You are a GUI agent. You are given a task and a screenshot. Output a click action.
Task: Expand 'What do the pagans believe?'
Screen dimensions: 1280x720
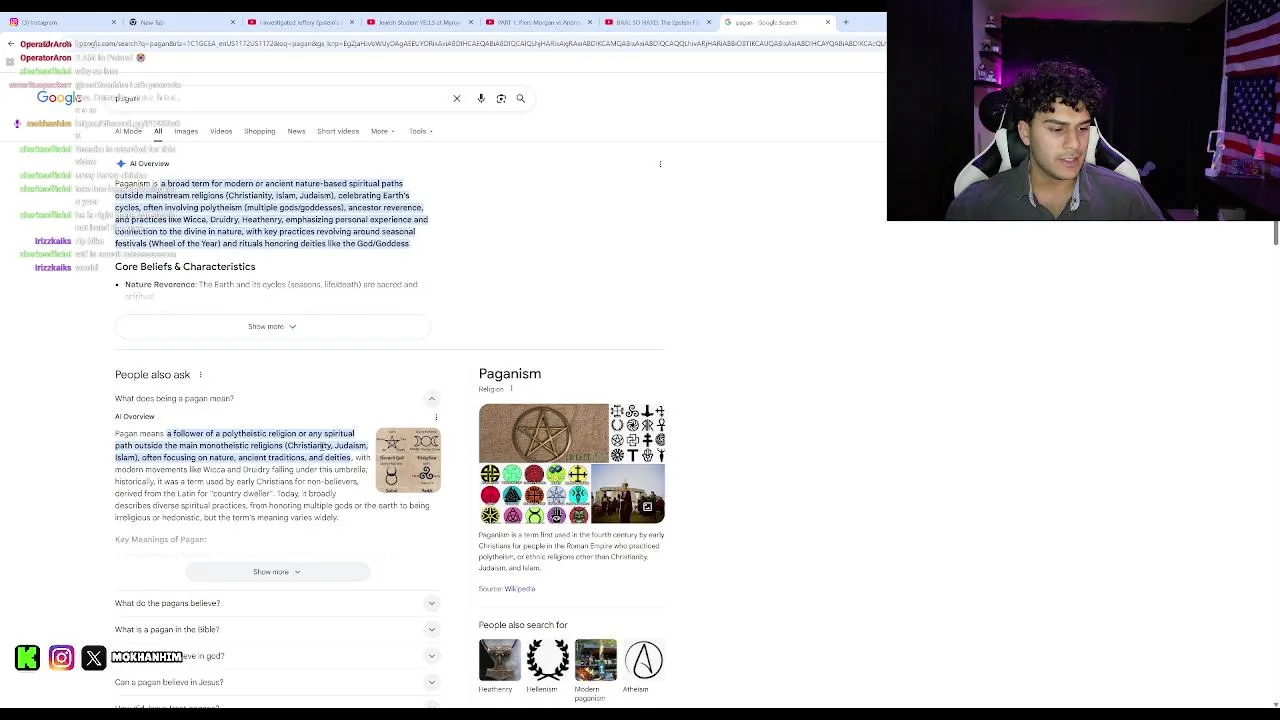point(277,604)
